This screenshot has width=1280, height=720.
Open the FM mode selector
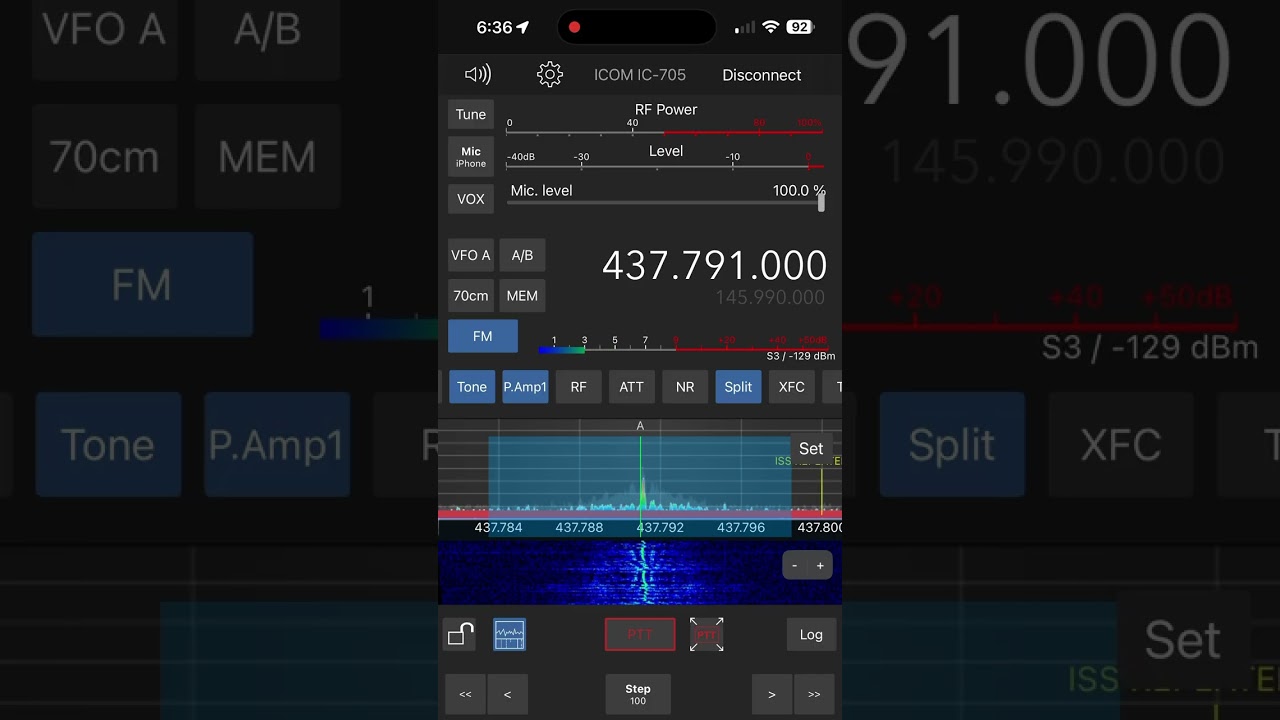click(483, 336)
